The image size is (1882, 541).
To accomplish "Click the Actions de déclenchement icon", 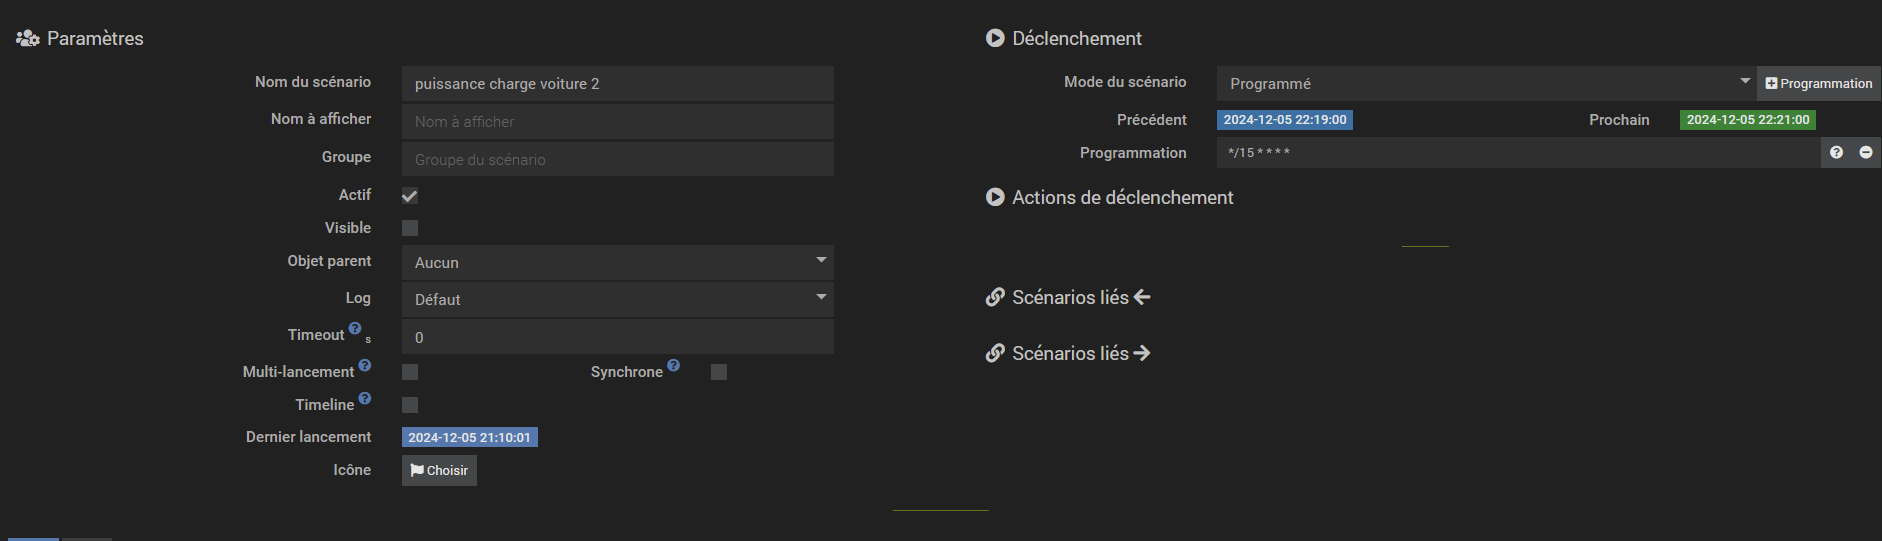I will (x=995, y=197).
